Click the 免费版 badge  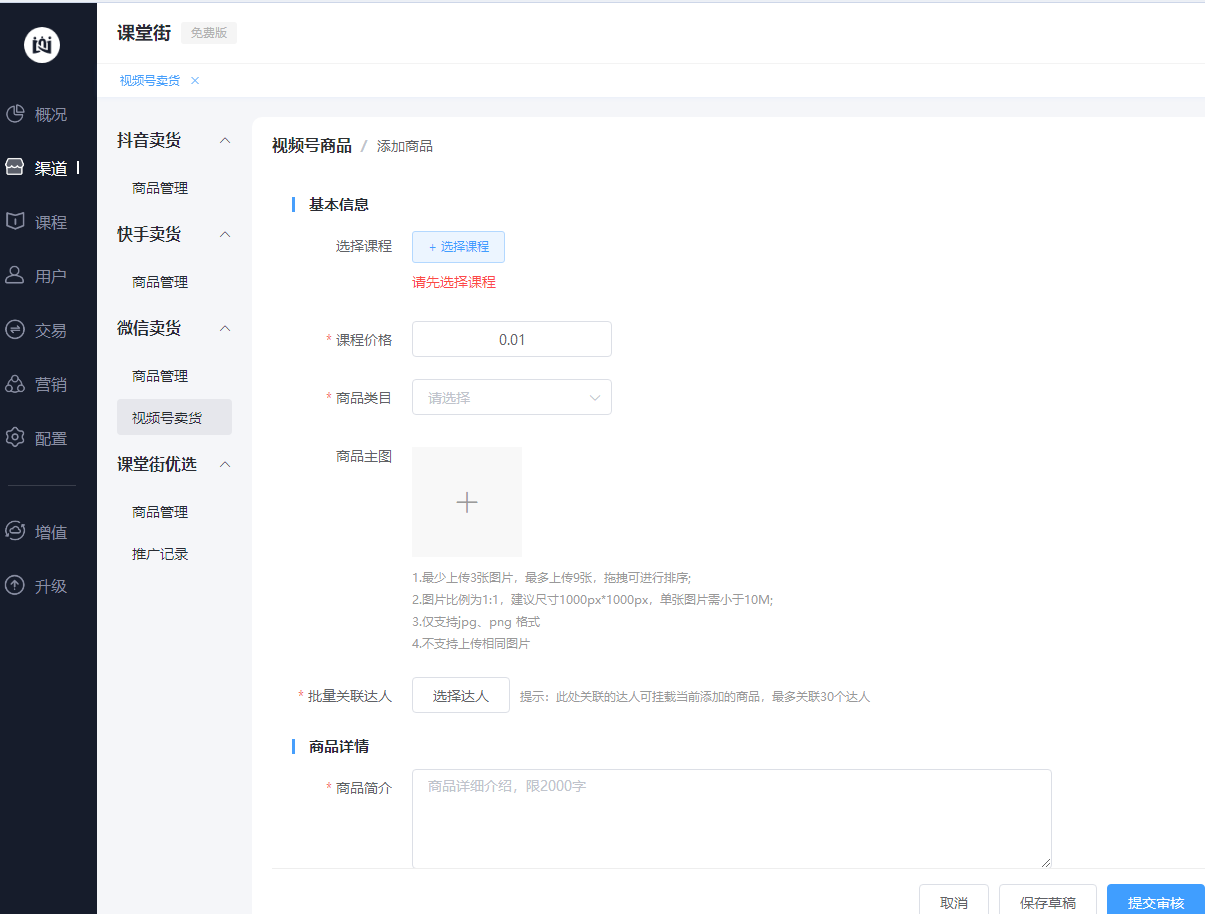point(209,33)
